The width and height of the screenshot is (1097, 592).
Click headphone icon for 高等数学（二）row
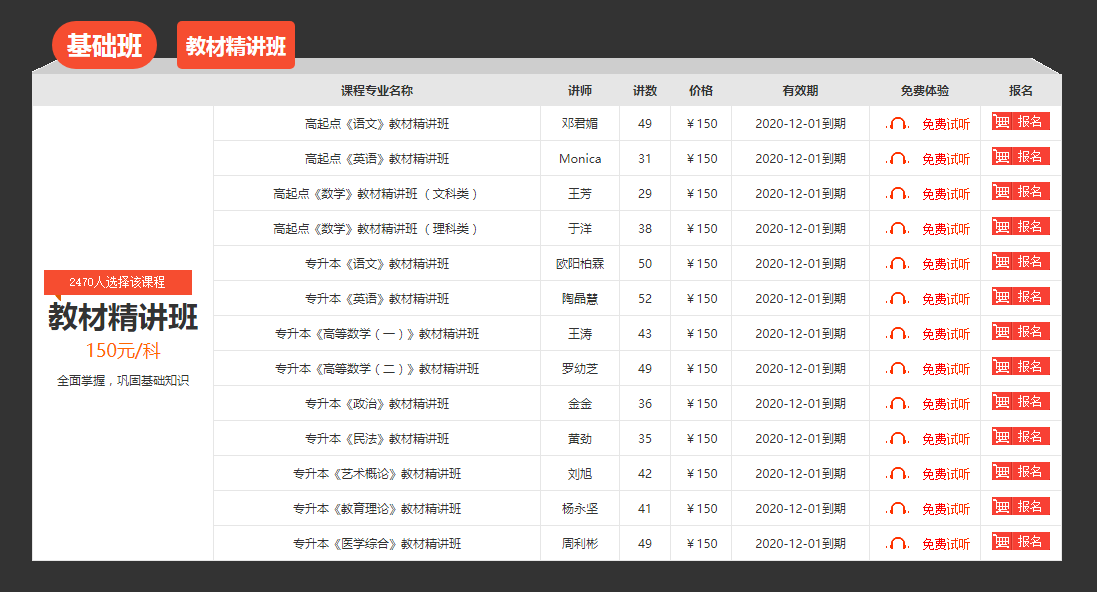pos(897,369)
